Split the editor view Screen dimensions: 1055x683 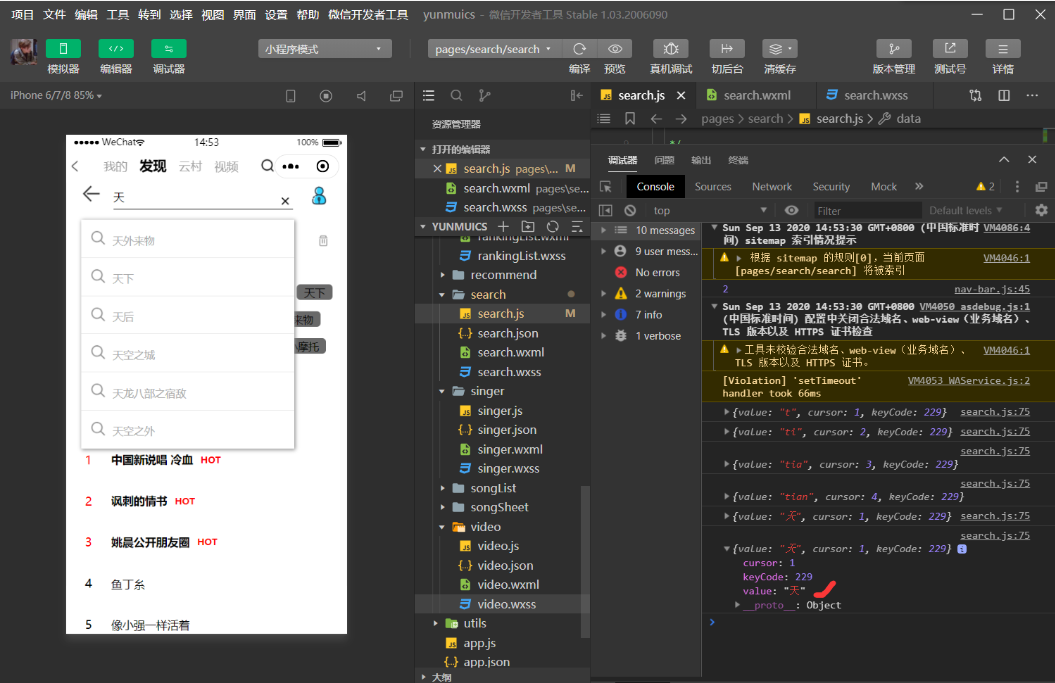click(x=1004, y=96)
